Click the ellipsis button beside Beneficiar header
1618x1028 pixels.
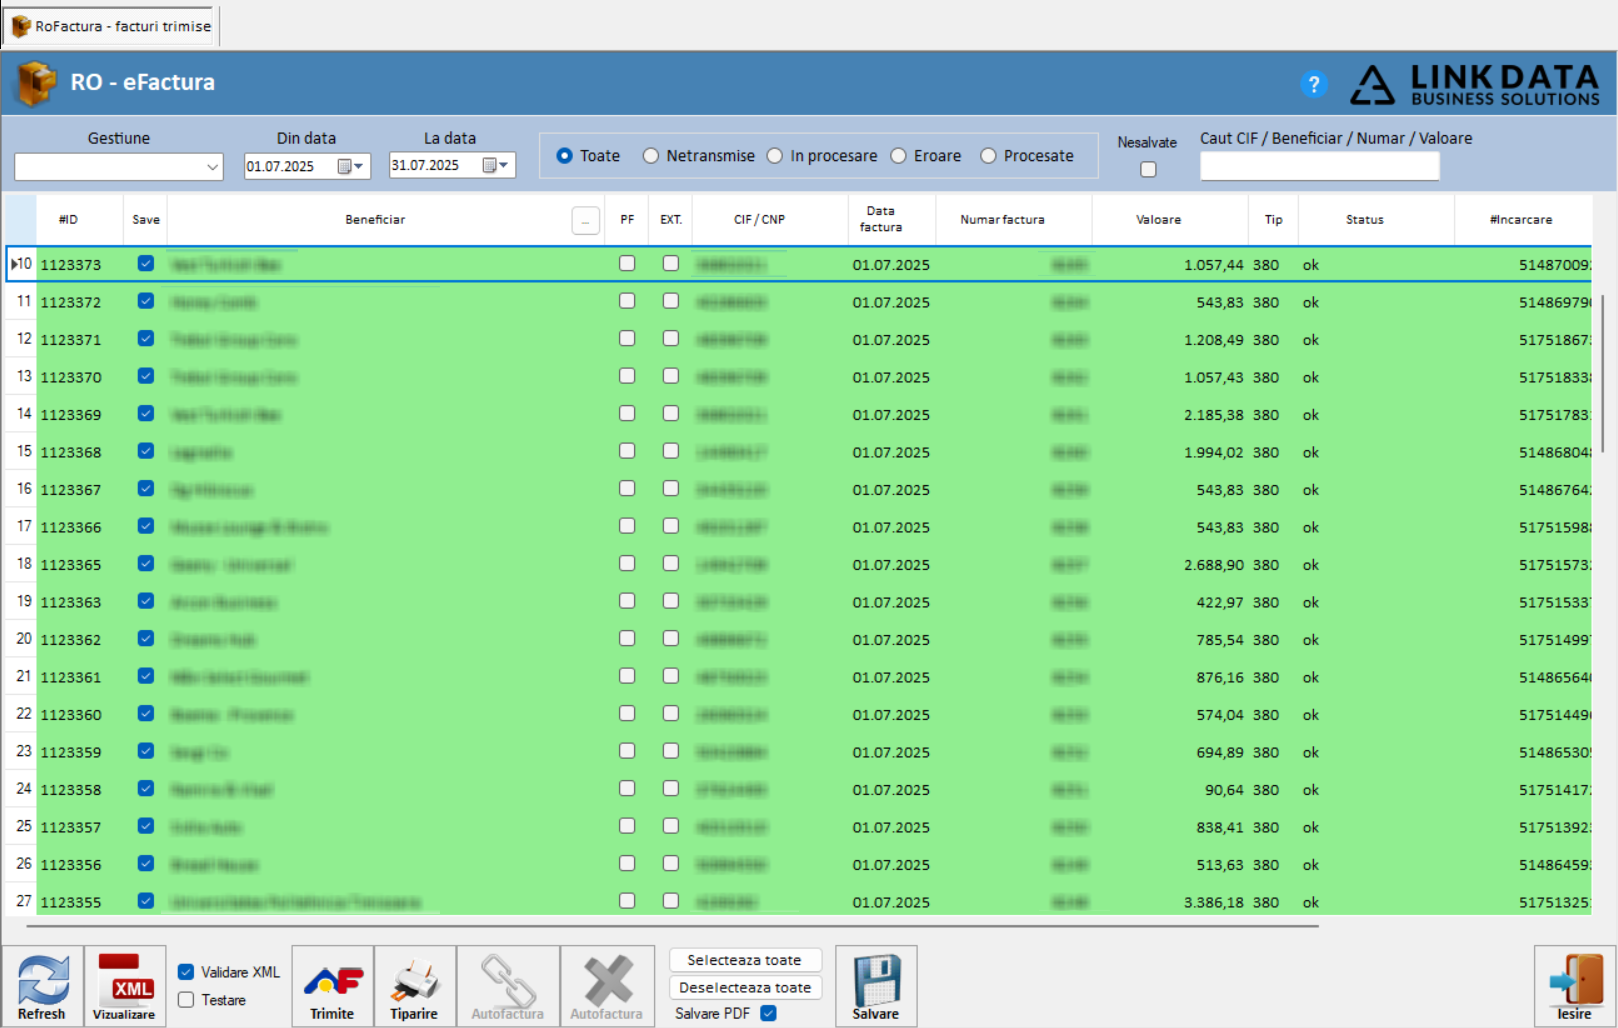pyautogui.click(x=586, y=220)
